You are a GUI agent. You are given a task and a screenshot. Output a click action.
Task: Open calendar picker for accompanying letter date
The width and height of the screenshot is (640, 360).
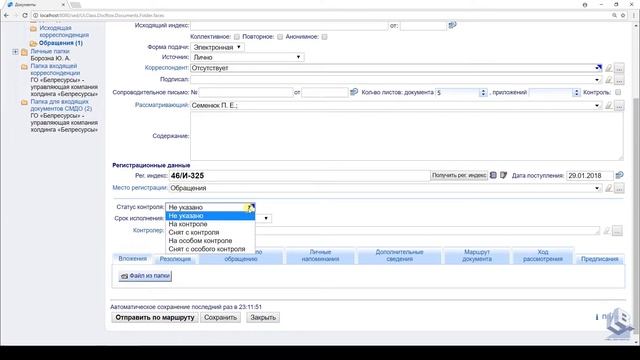coord(354,92)
